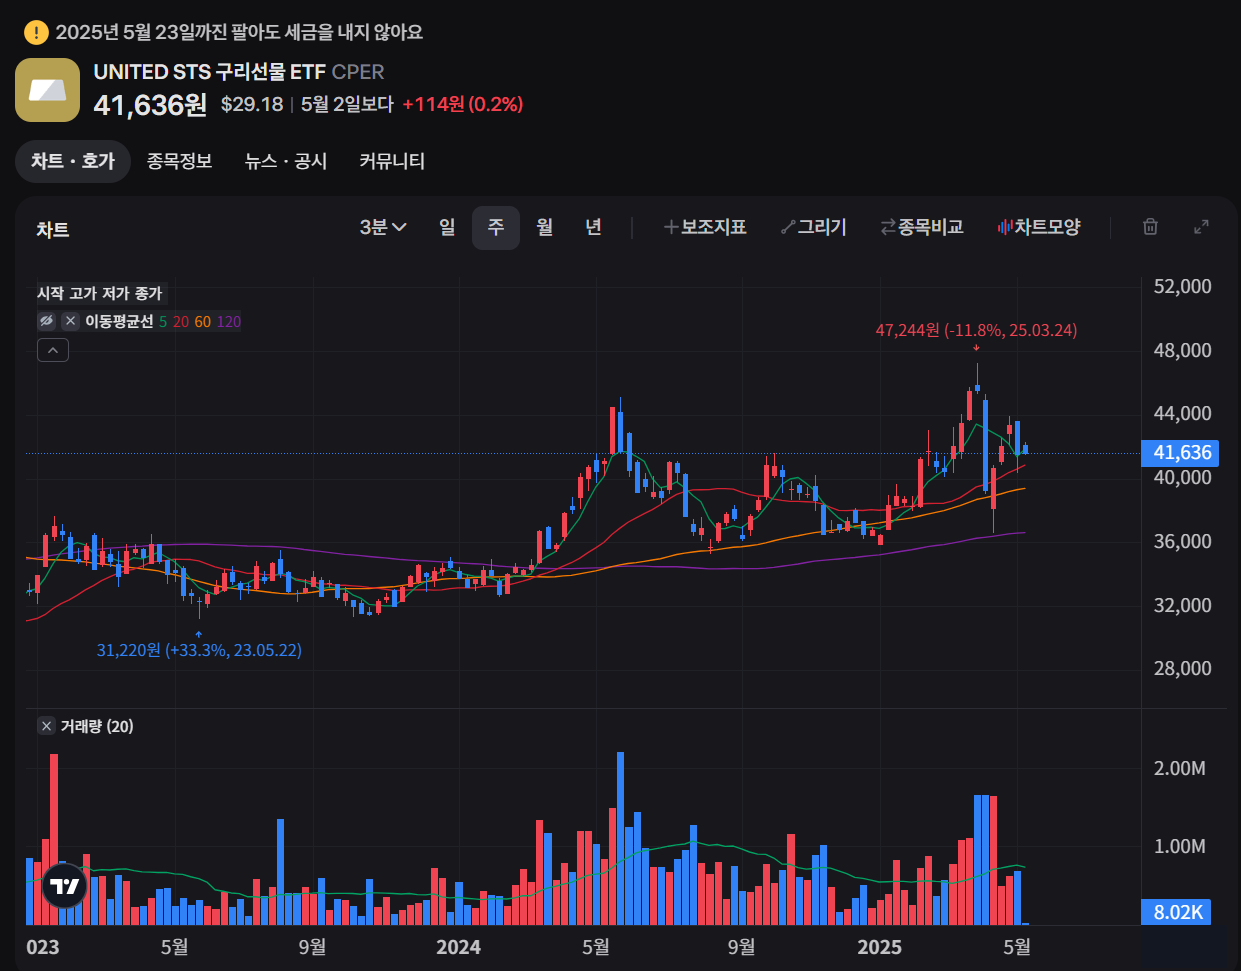Click the 2024 time axis label
The height and width of the screenshot is (971, 1241).
(458, 947)
